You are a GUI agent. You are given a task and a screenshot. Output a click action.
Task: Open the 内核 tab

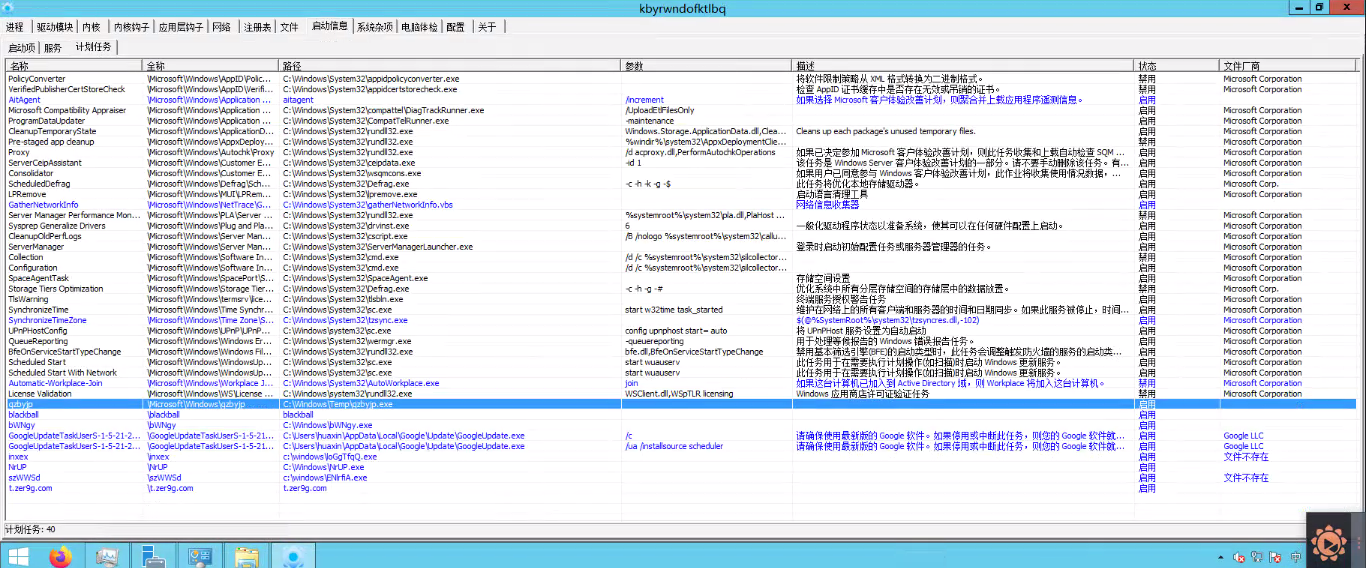[92, 27]
